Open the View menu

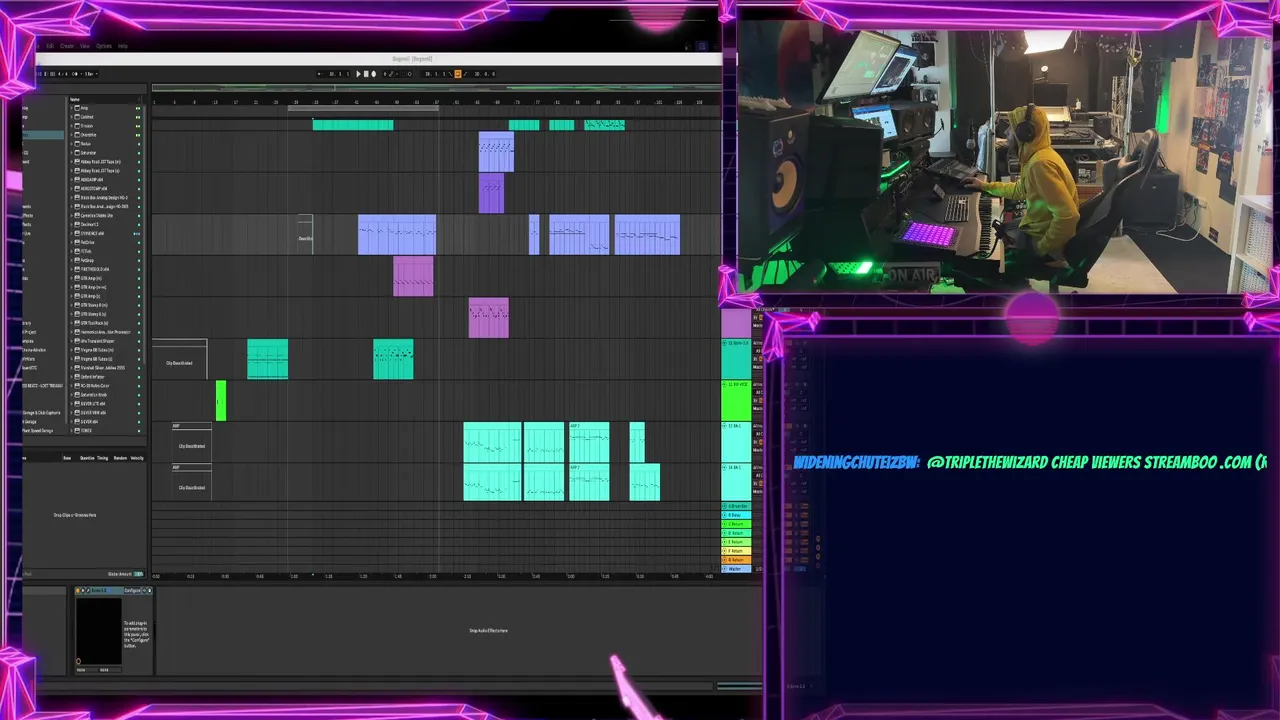(85, 46)
